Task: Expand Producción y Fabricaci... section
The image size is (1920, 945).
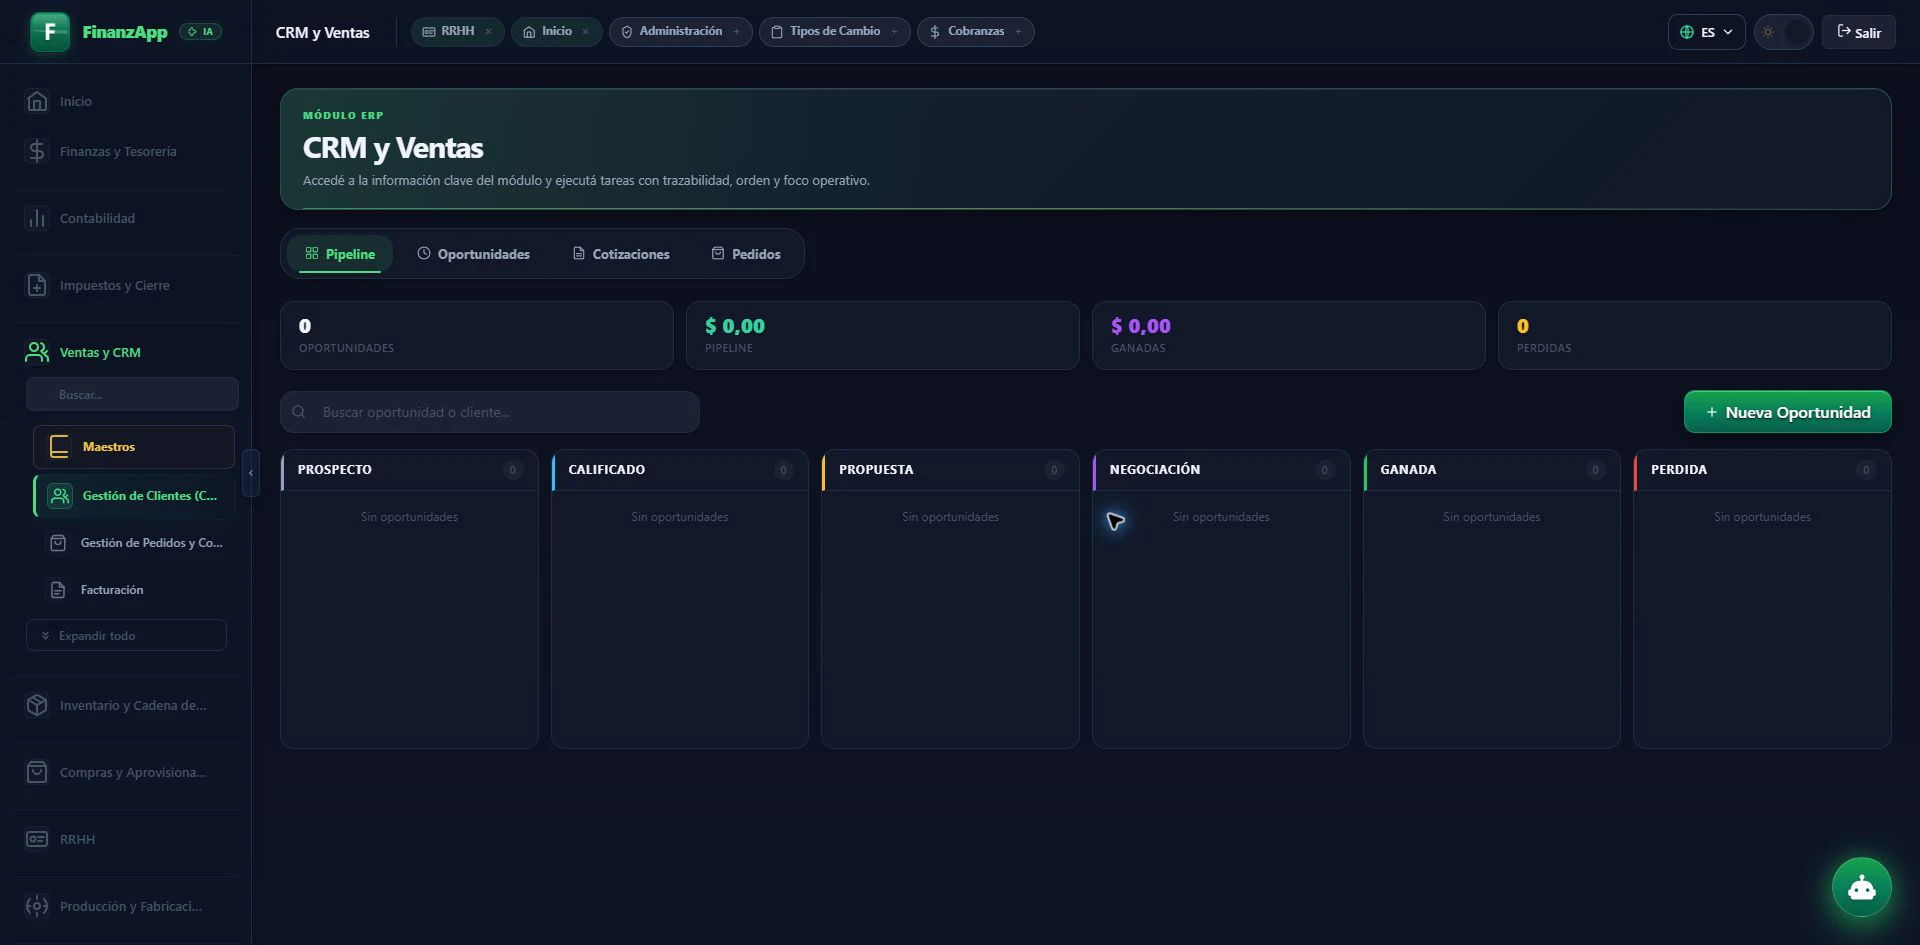Action: [x=131, y=906]
